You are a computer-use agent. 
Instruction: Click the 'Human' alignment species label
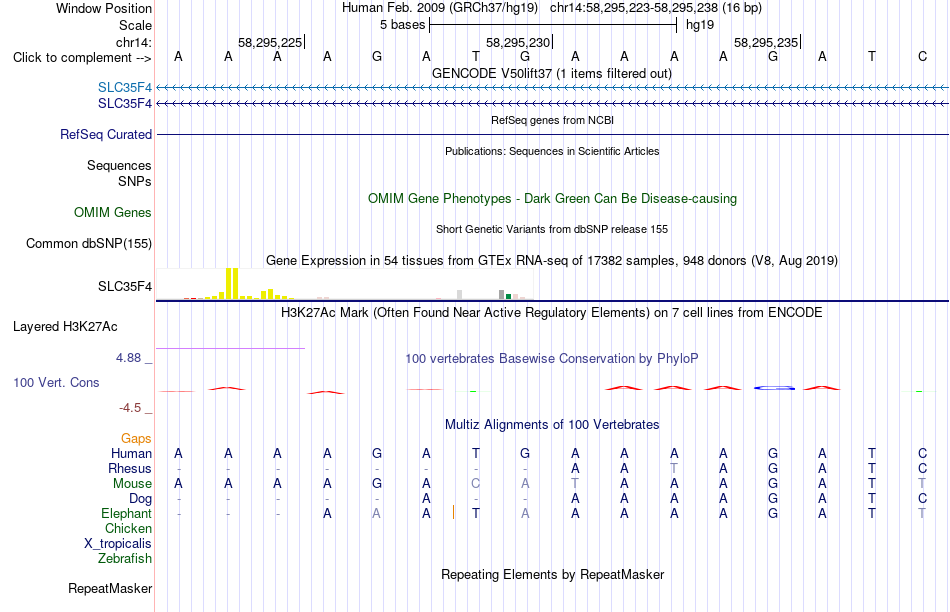click(131, 453)
